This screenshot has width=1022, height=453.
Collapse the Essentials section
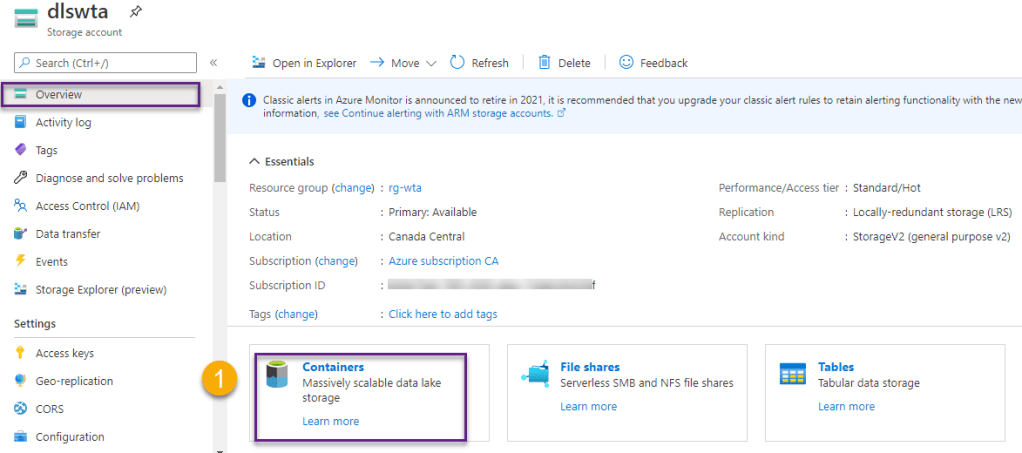click(255, 161)
